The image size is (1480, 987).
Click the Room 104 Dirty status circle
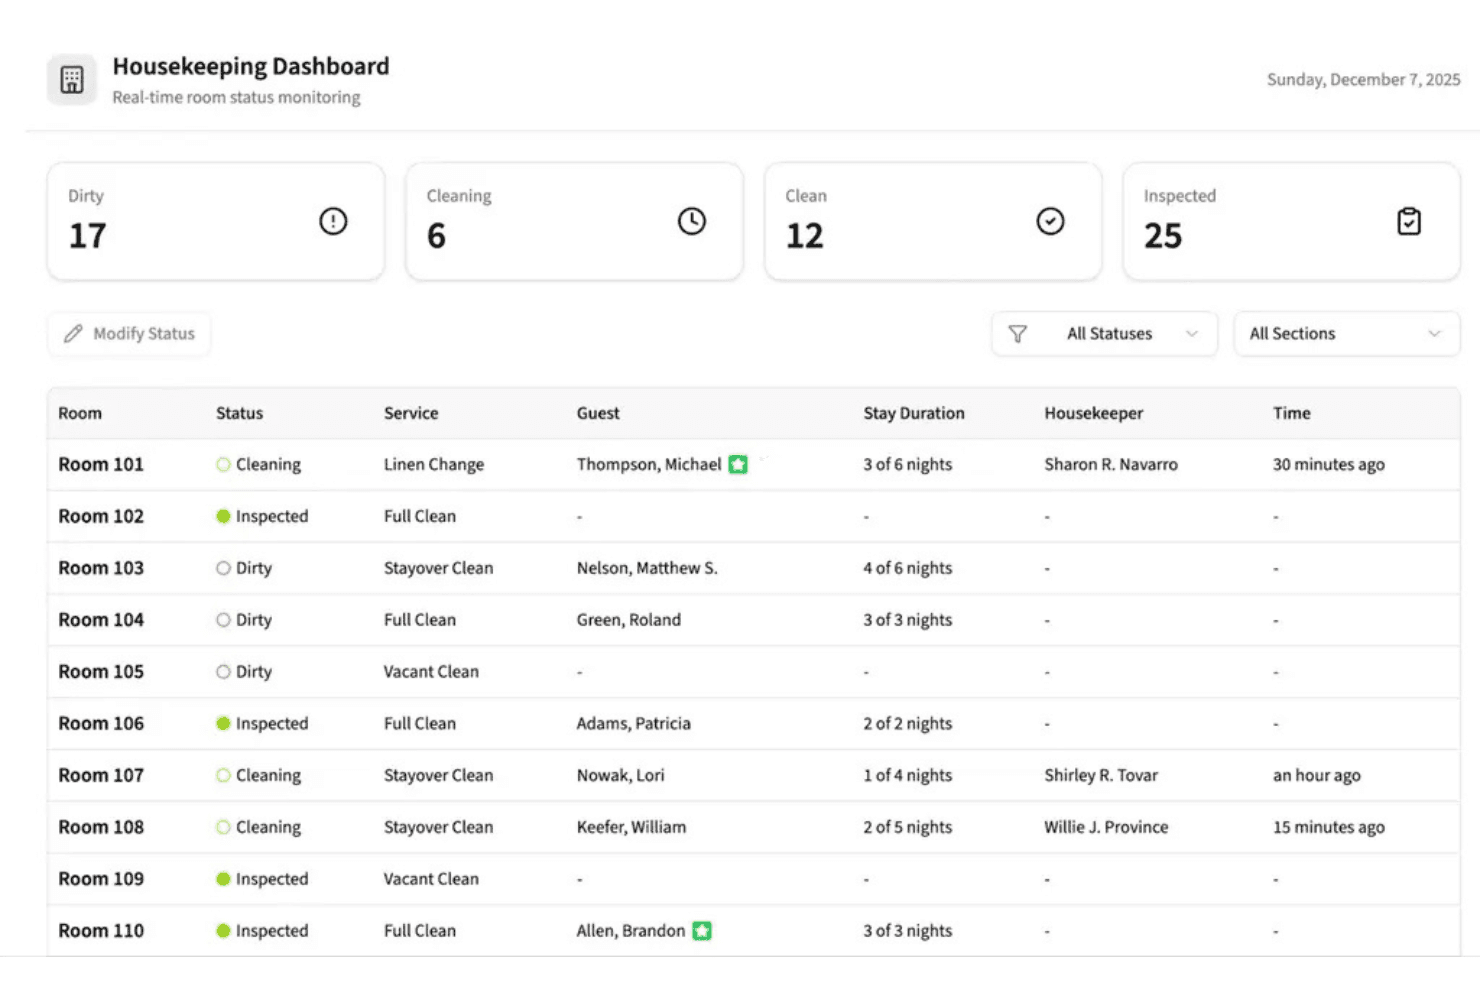(x=223, y=620)
